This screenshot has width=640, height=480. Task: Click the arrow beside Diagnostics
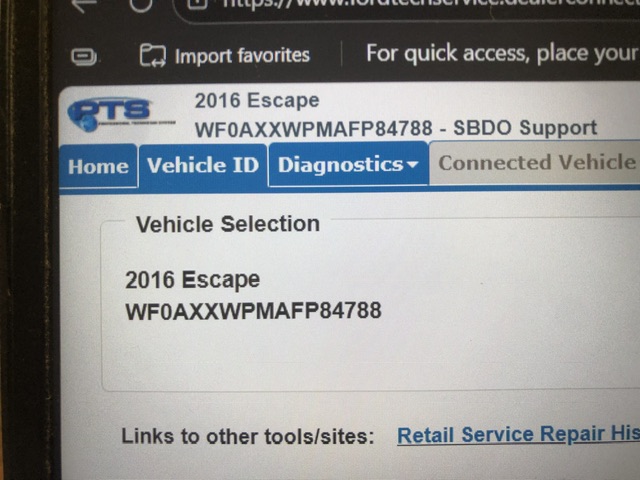tap(413, 164)
